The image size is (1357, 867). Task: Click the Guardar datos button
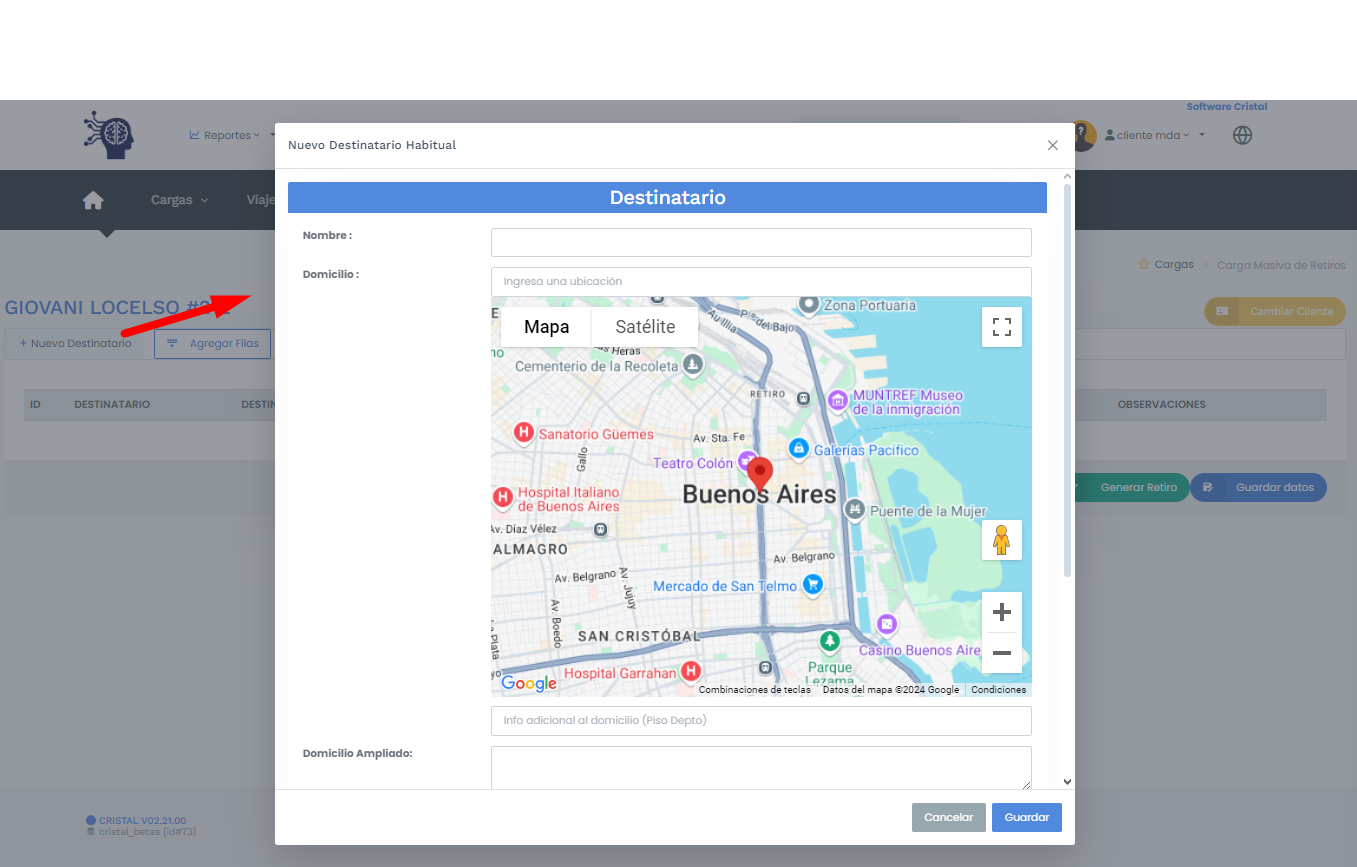(x=1259, y=487)
